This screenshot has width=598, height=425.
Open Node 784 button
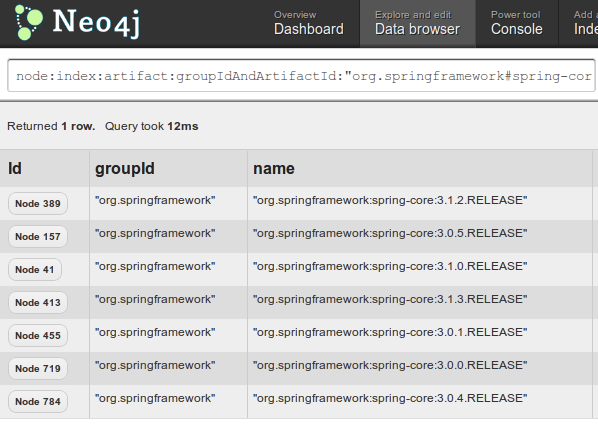click(x=38, y=402)
